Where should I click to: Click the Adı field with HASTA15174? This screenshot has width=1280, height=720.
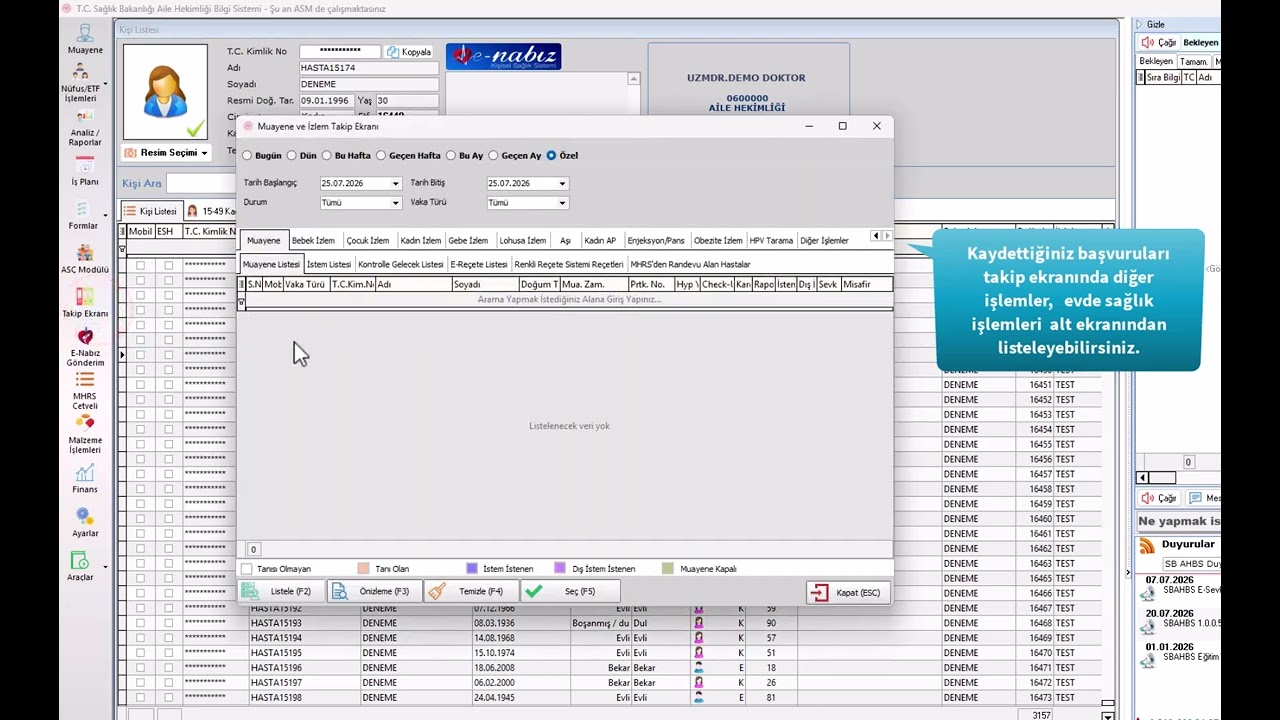click(368, 68)
